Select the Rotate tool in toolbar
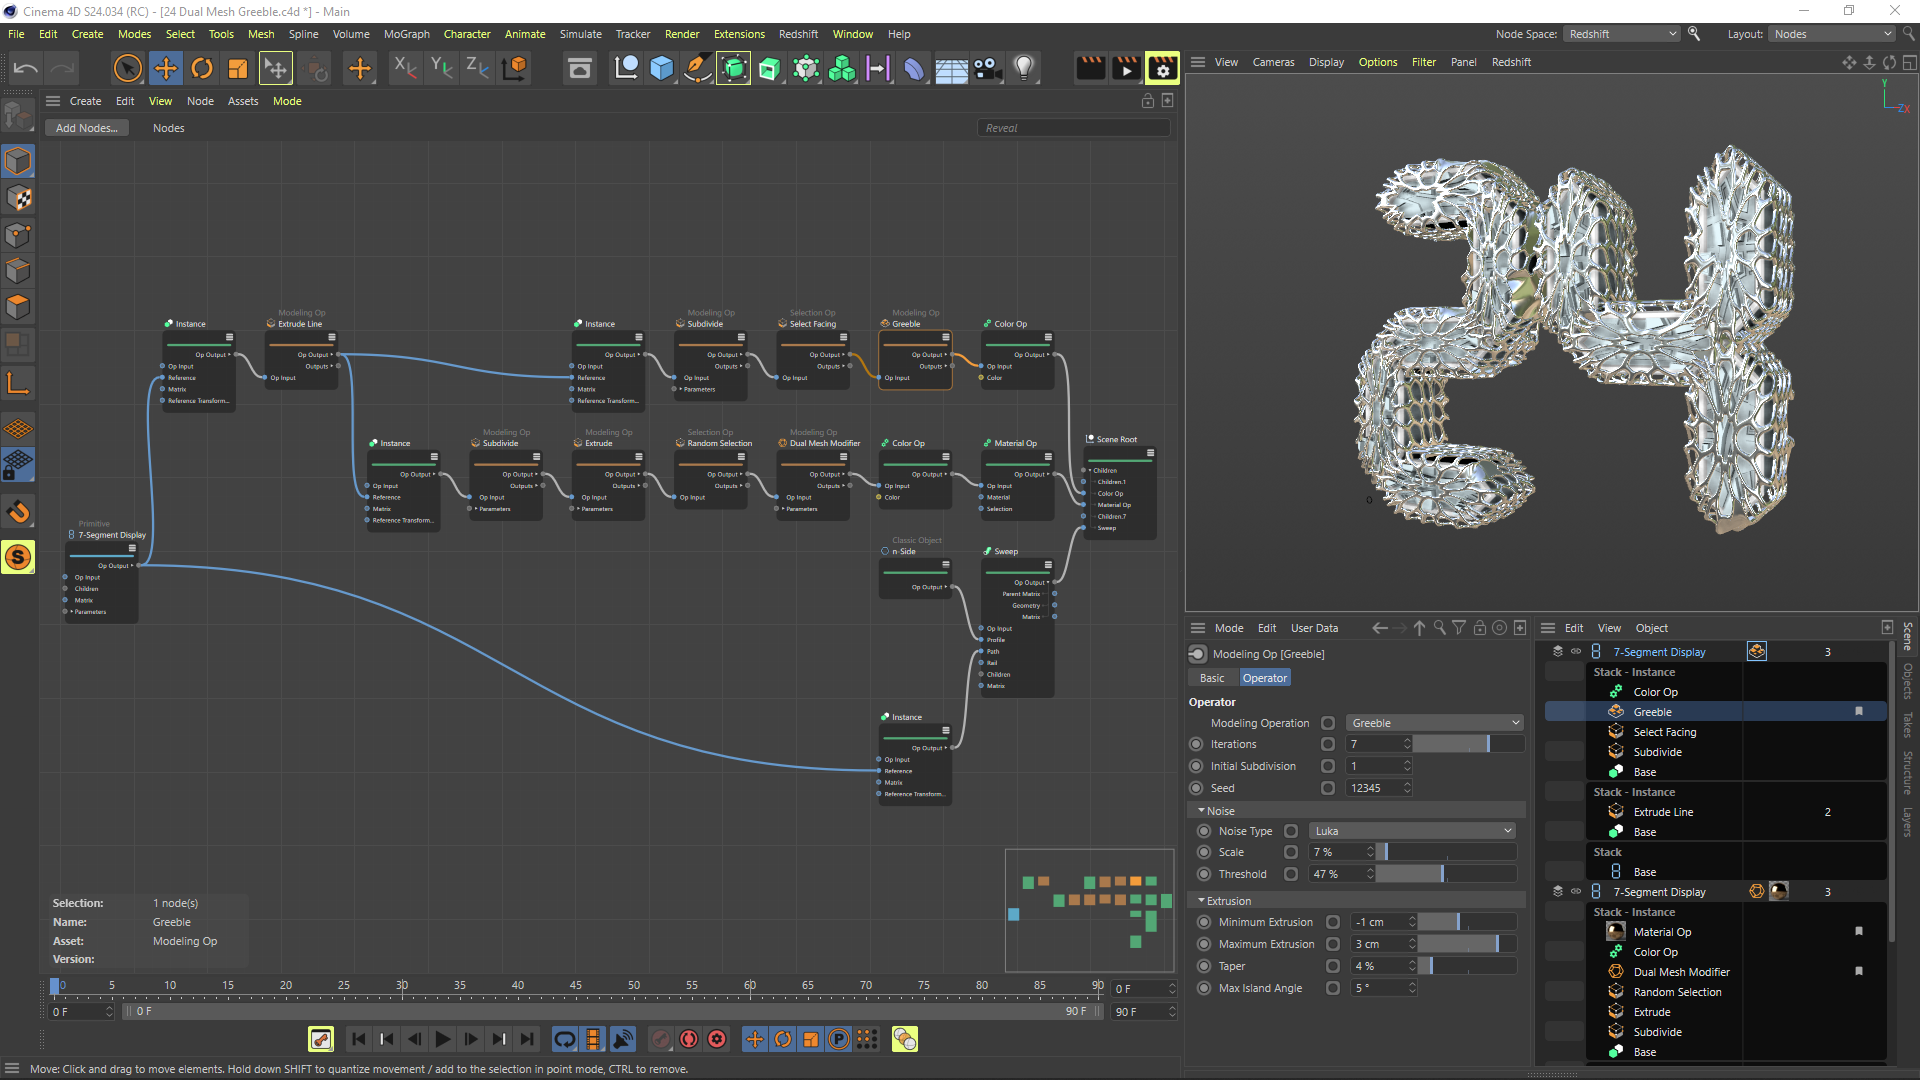This screenshot has width=1920, height=1080. click(202, 68)
